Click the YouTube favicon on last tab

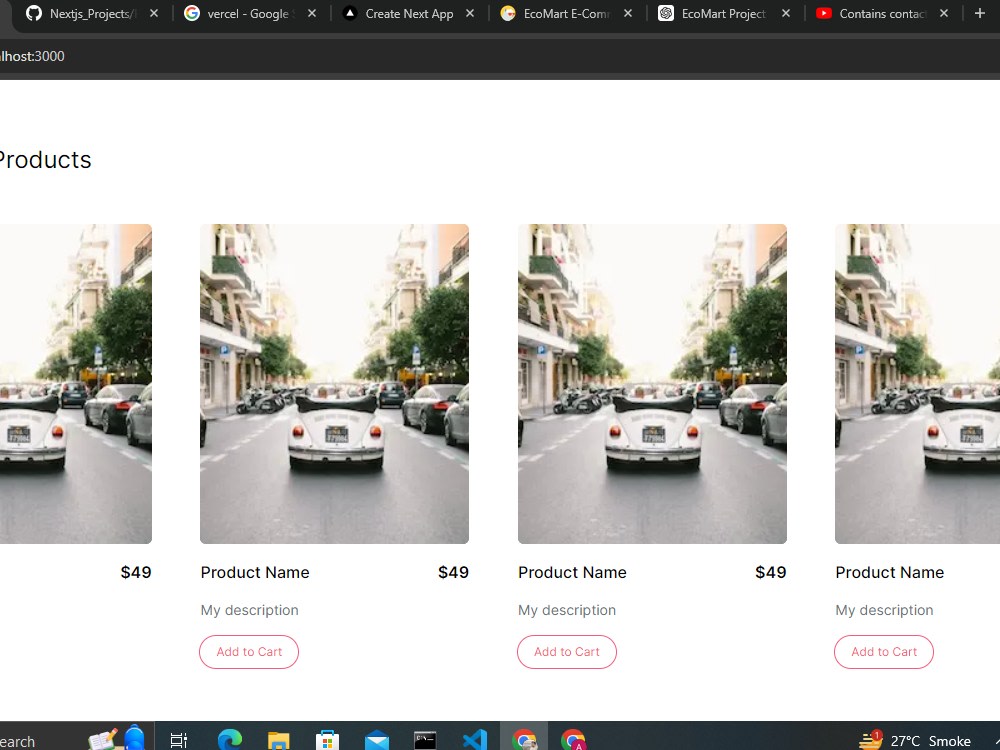(x=824, y=13)
